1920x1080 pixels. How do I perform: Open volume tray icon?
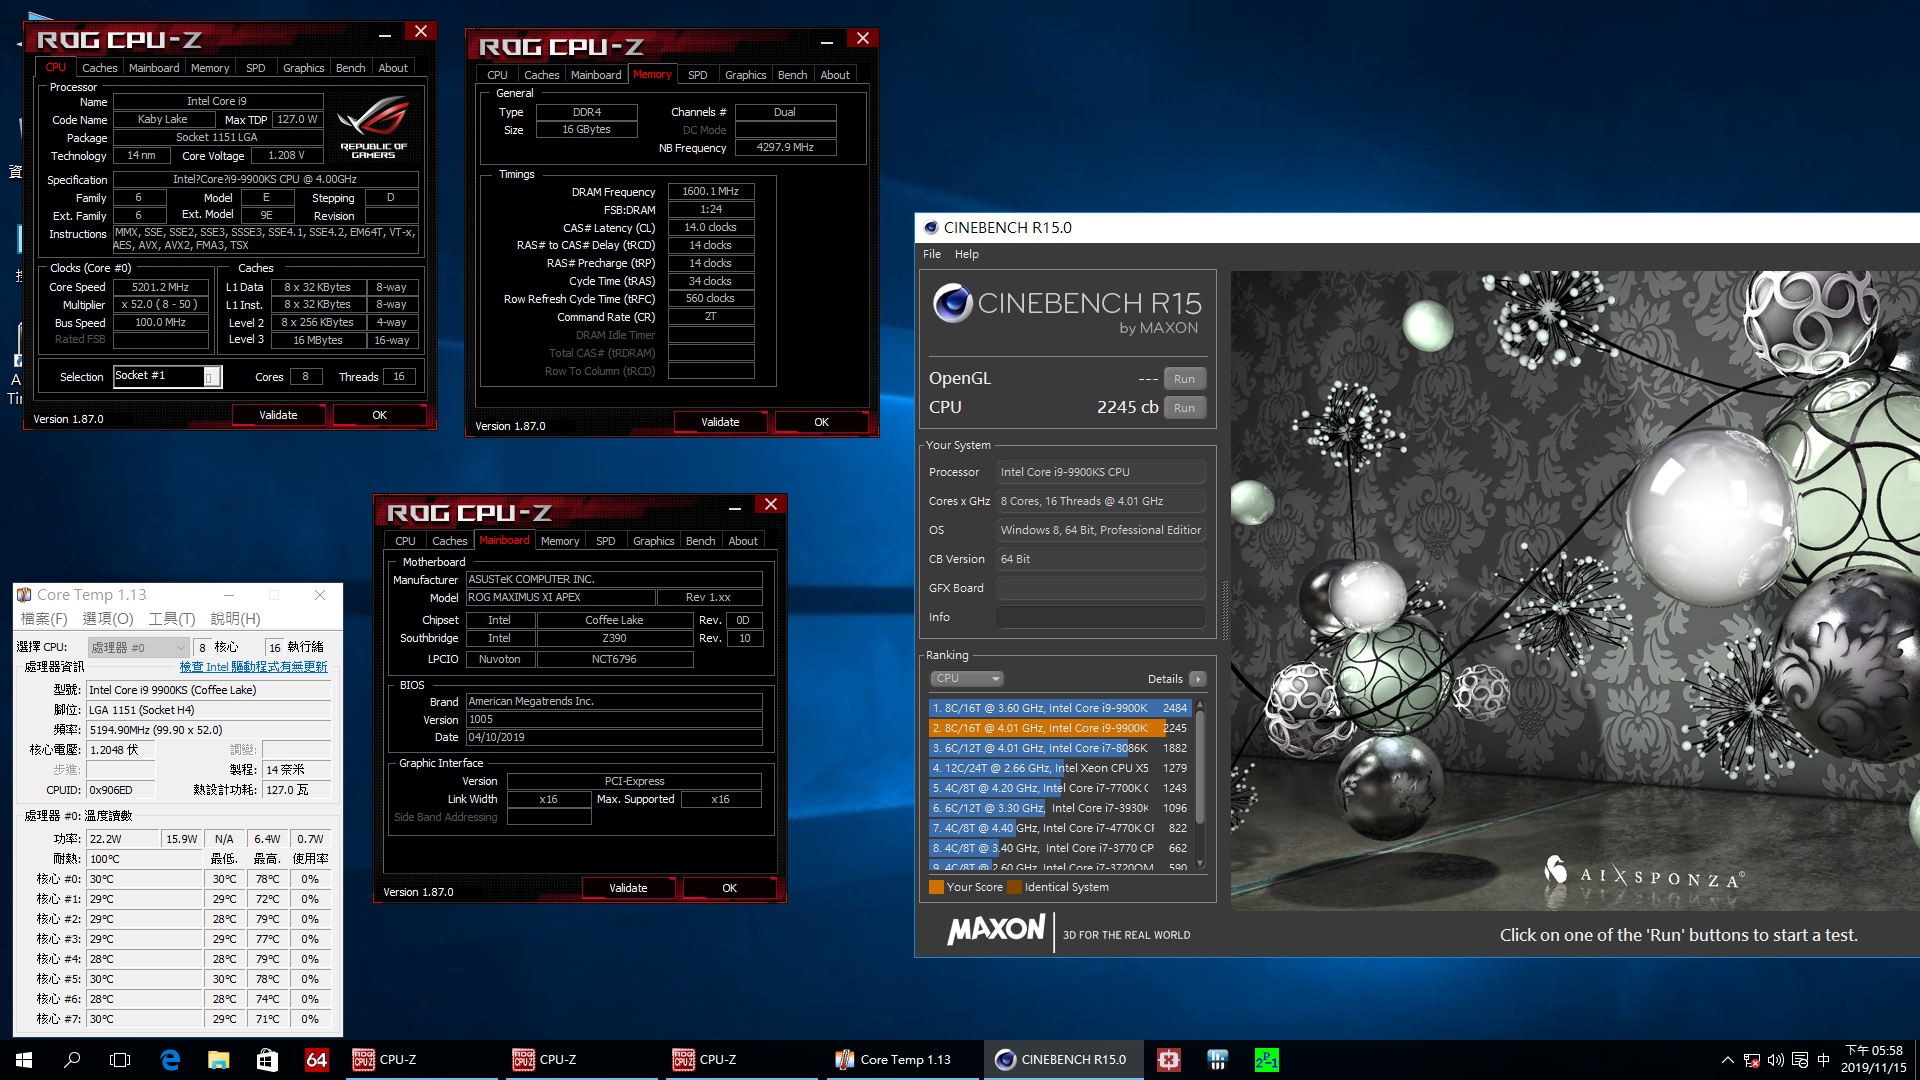click(1776, 1060)
